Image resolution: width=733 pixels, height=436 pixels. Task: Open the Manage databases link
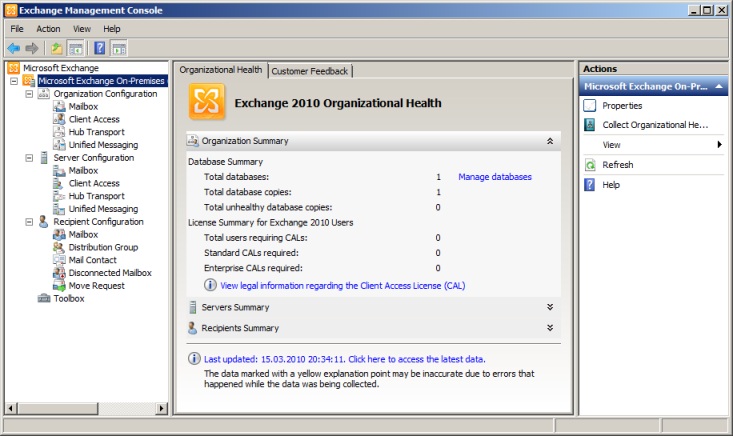point(495,177)
